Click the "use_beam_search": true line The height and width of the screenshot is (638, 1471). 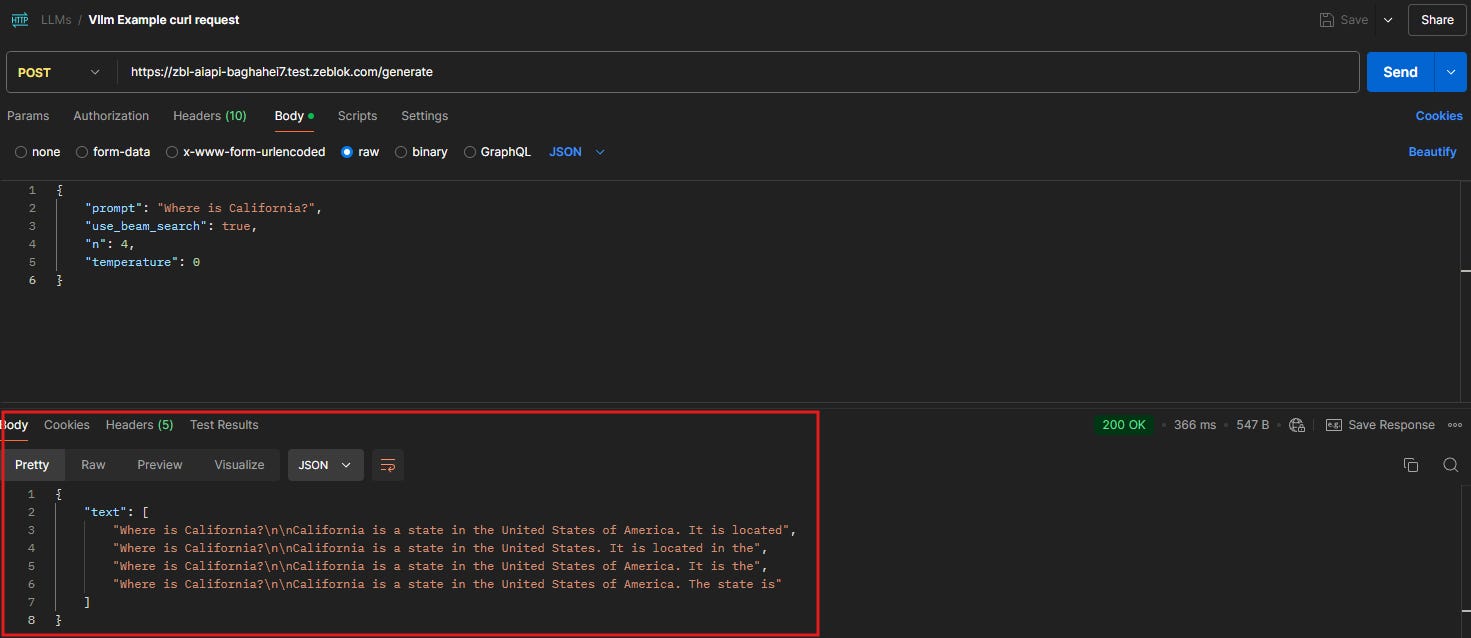click(171, 226)
